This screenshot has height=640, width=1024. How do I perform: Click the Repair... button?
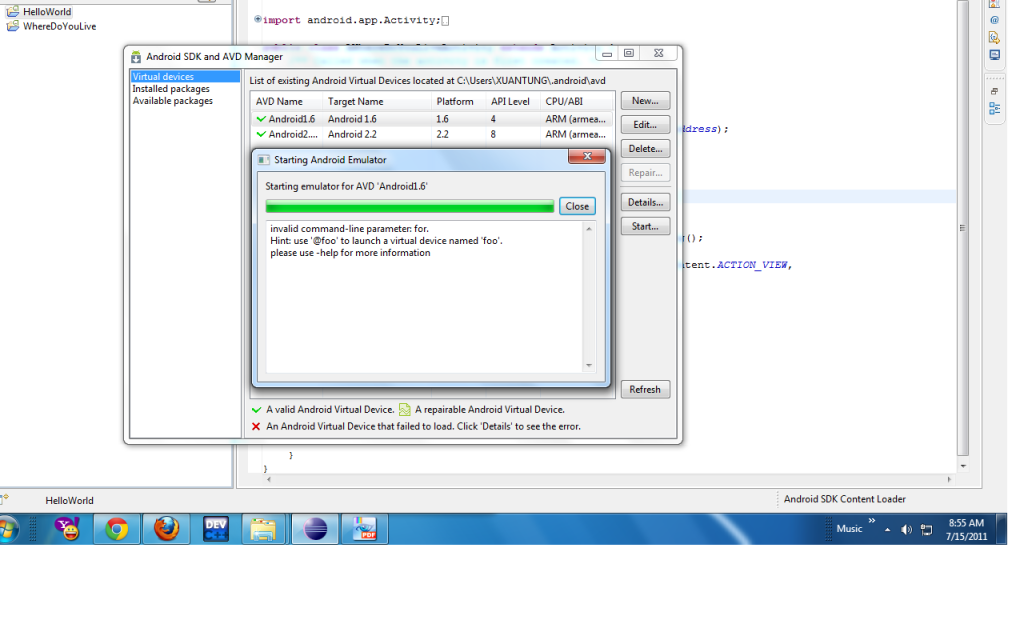pos(645,173)
